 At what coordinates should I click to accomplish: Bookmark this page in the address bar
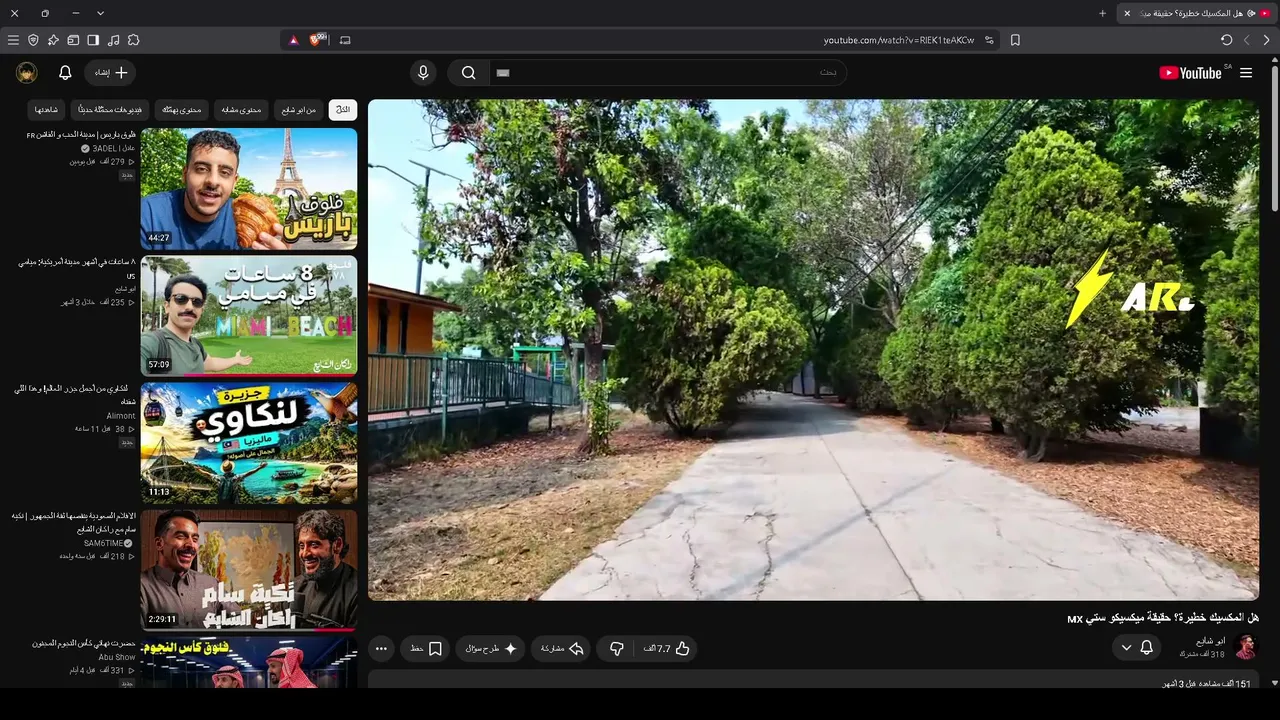(x=1015, y=40)
